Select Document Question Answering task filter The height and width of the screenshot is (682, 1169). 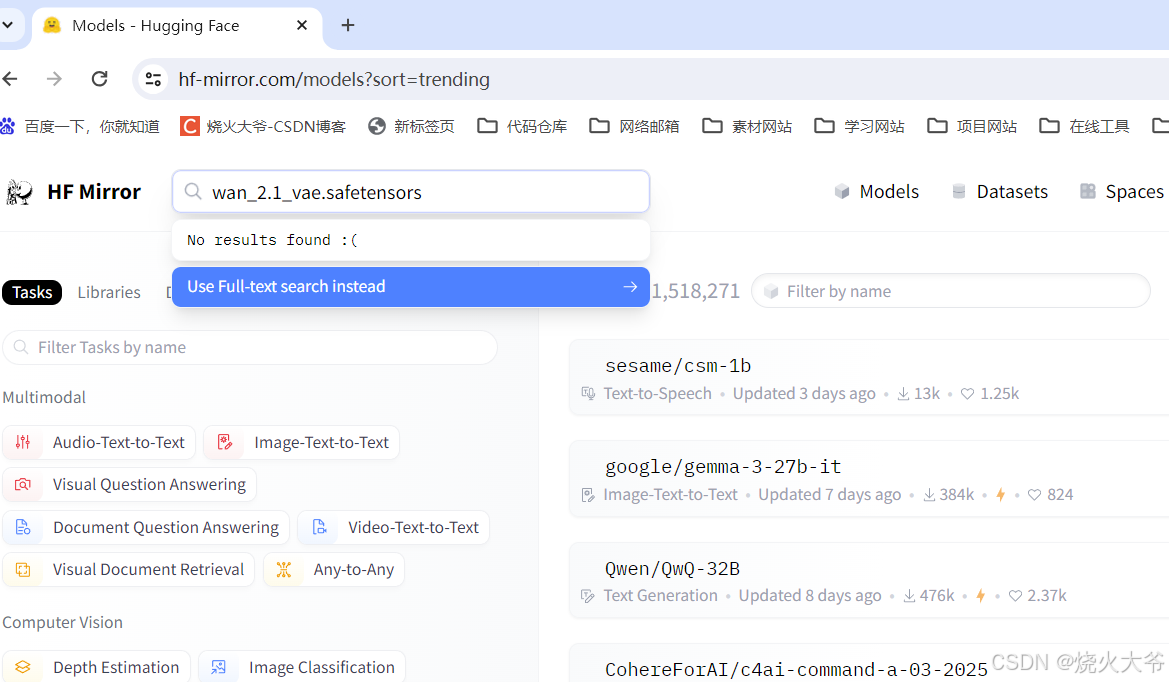click(x=146, y=528)
